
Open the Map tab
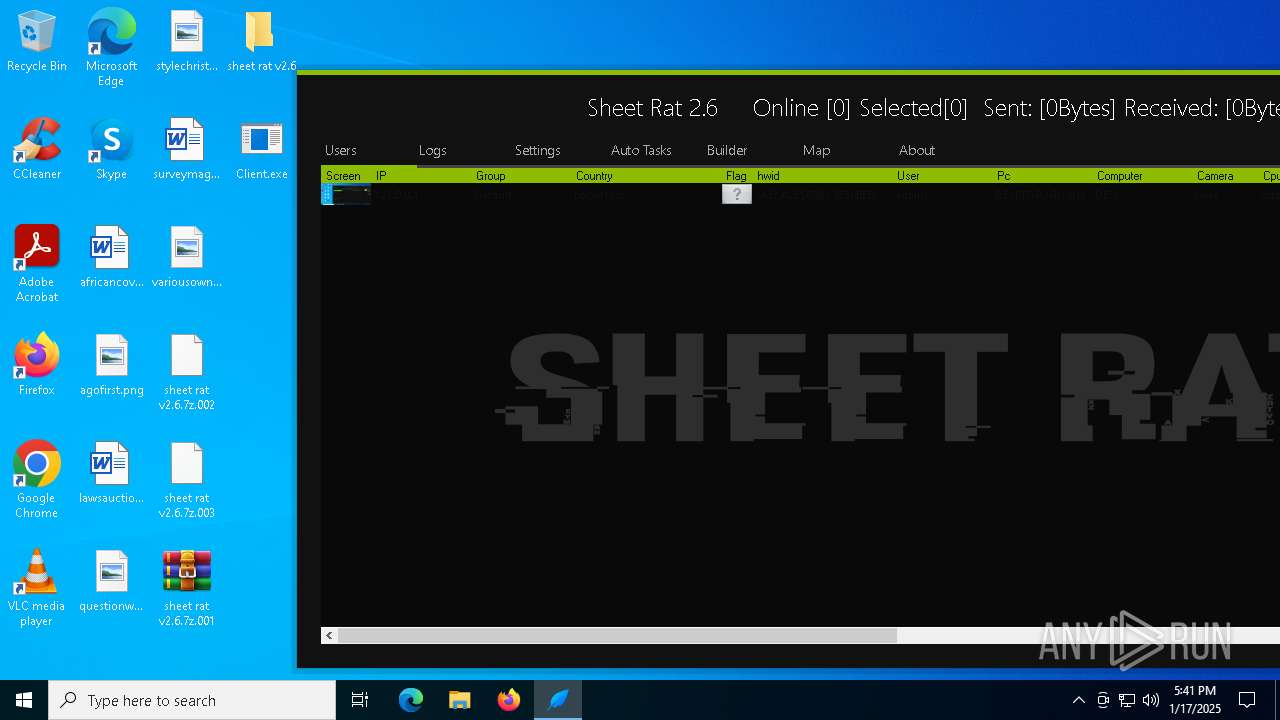(817, 150)
